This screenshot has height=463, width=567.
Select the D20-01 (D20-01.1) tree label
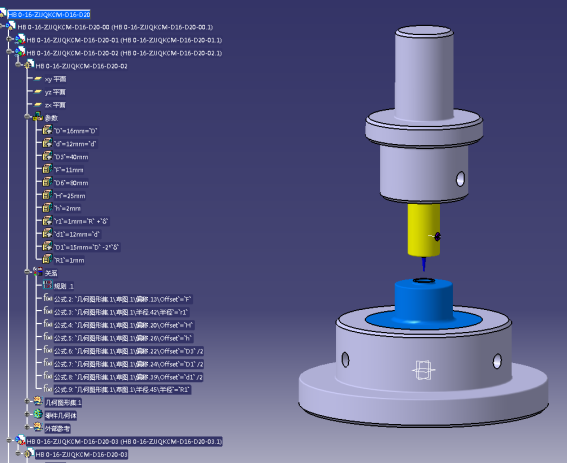click(124, 40)
